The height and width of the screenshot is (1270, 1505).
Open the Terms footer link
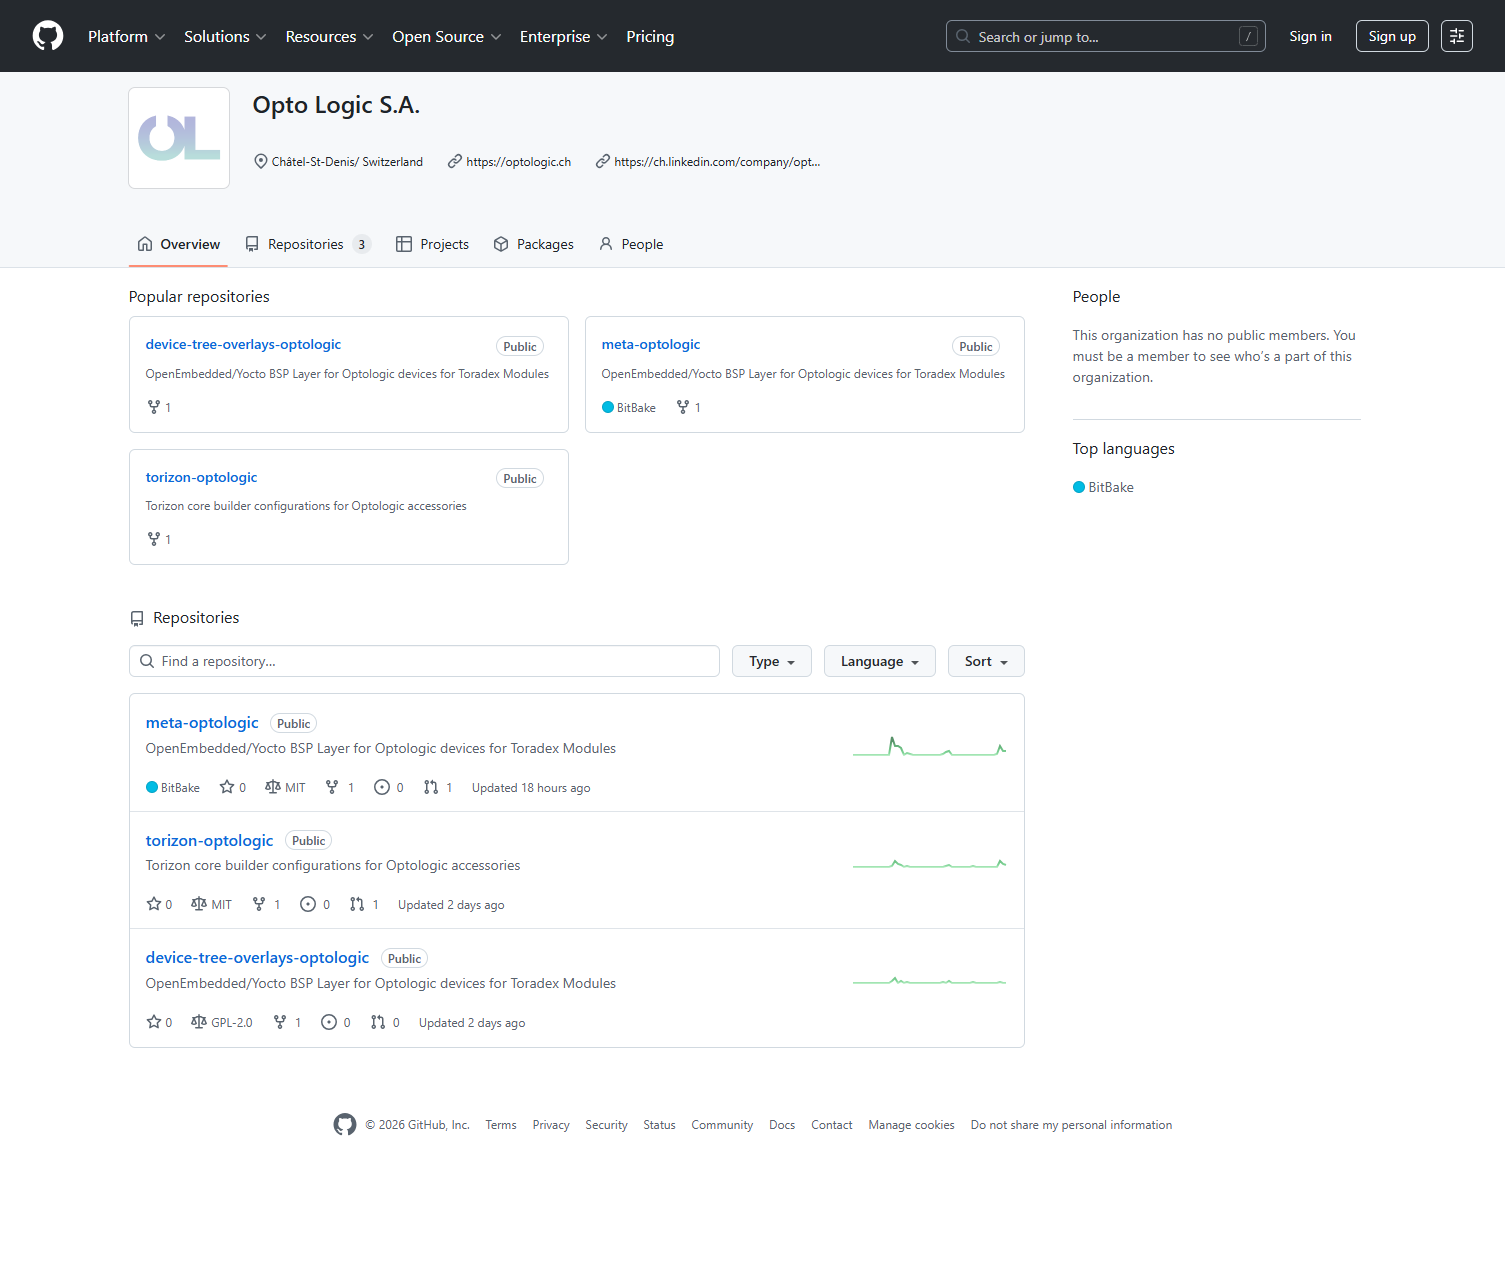[501, 1125]
